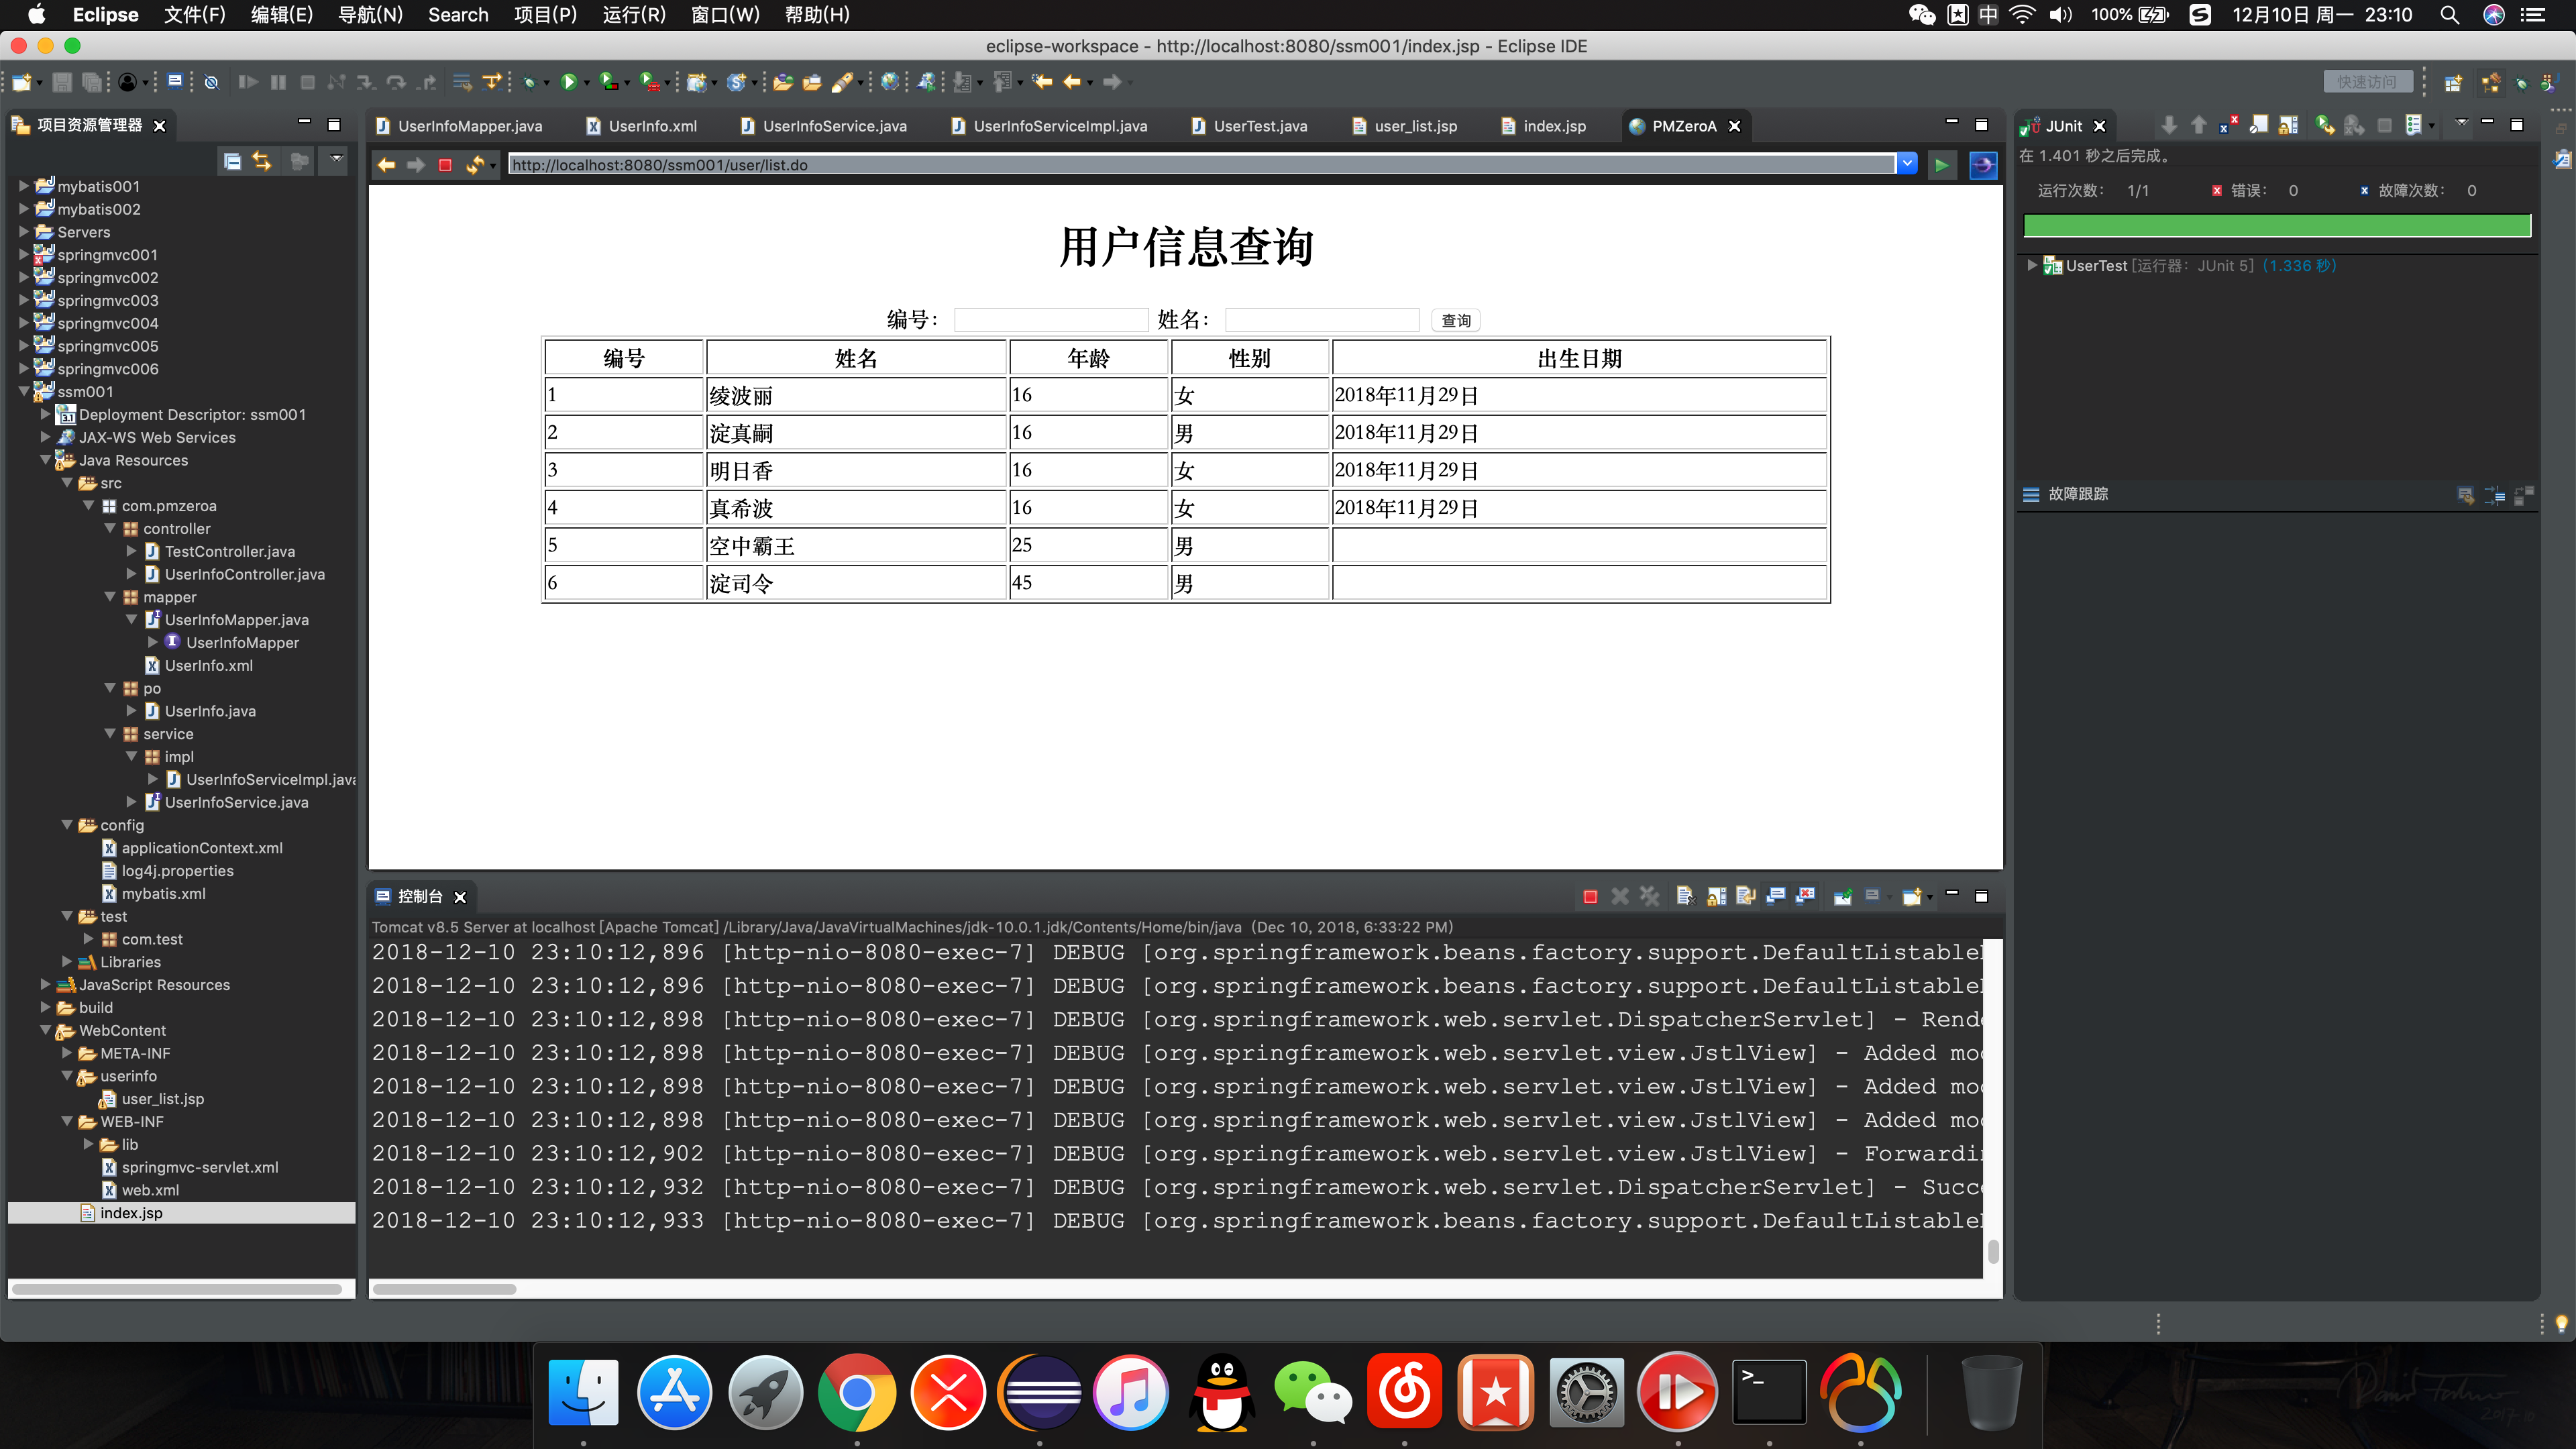Collapse the ssm001 project tree
Viewport: 2576px width, 1449px height.
coord(24,391)
